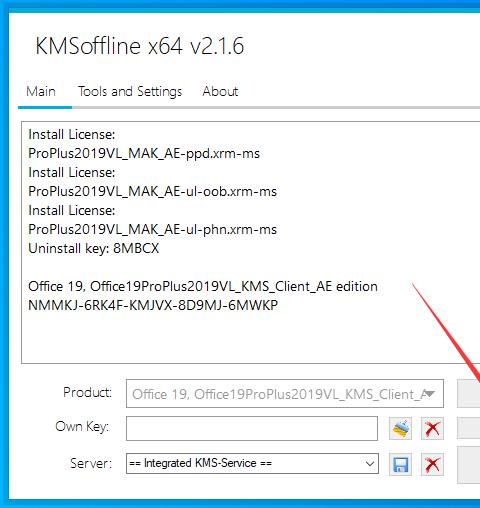
Task: Switch to the Main tab
Action: 41,91
